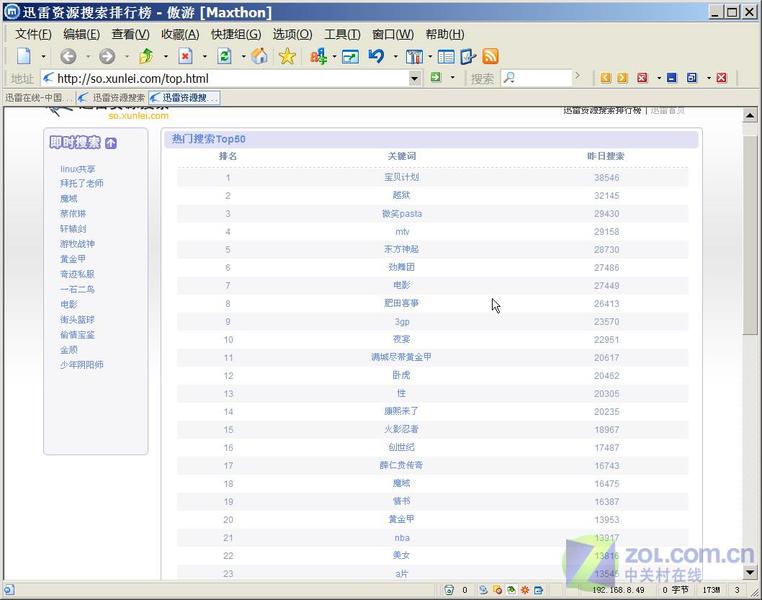Click 少年阴阳师 in the sidebar
762x600 pixels.
(82, 364)
